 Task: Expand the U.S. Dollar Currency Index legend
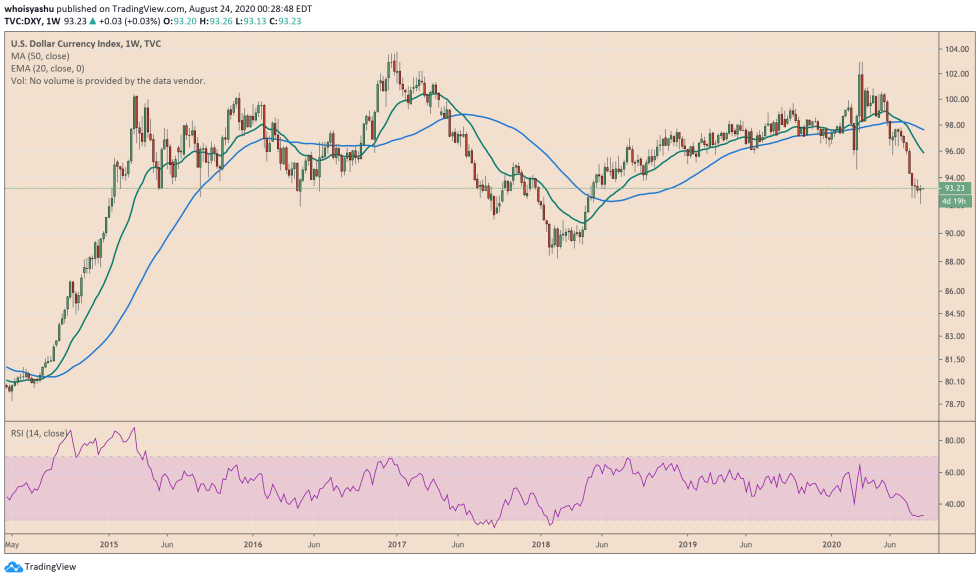tap(85, 45)
